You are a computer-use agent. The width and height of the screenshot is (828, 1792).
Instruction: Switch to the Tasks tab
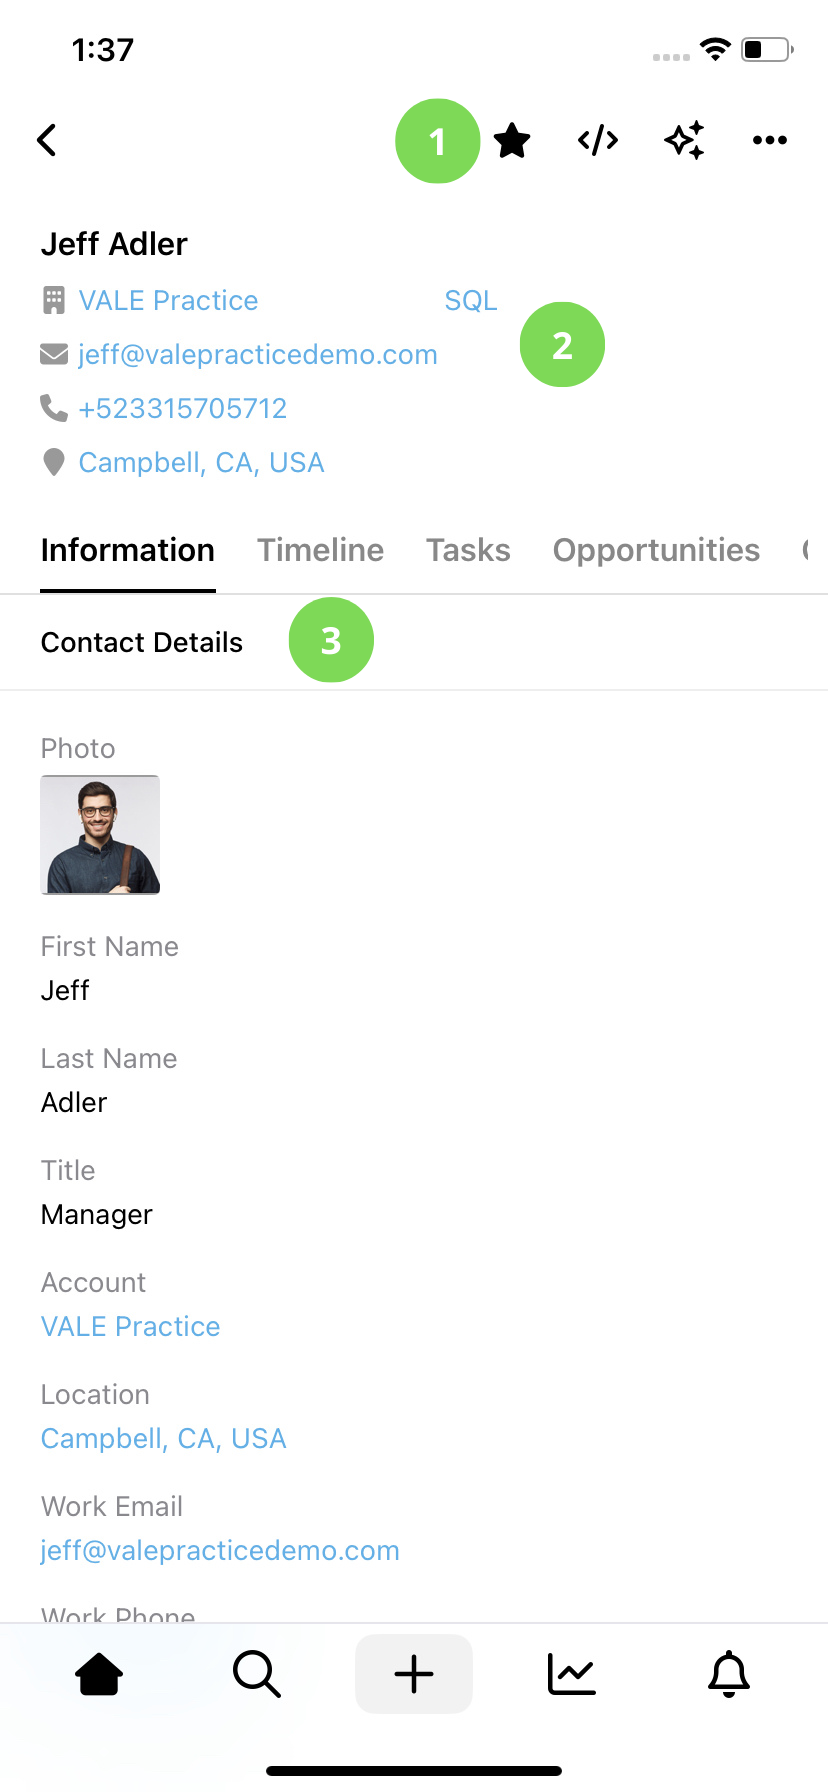click(468, 550)
